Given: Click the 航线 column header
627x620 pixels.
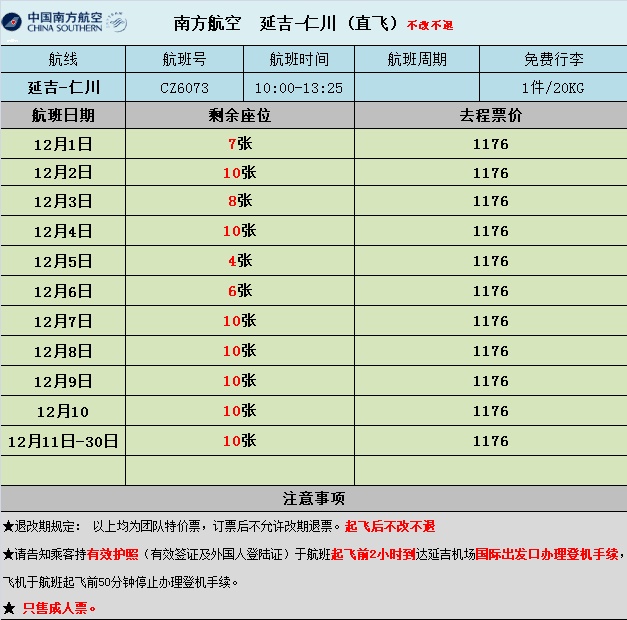Looking at the screenshot, I should (x=63, y=59).
